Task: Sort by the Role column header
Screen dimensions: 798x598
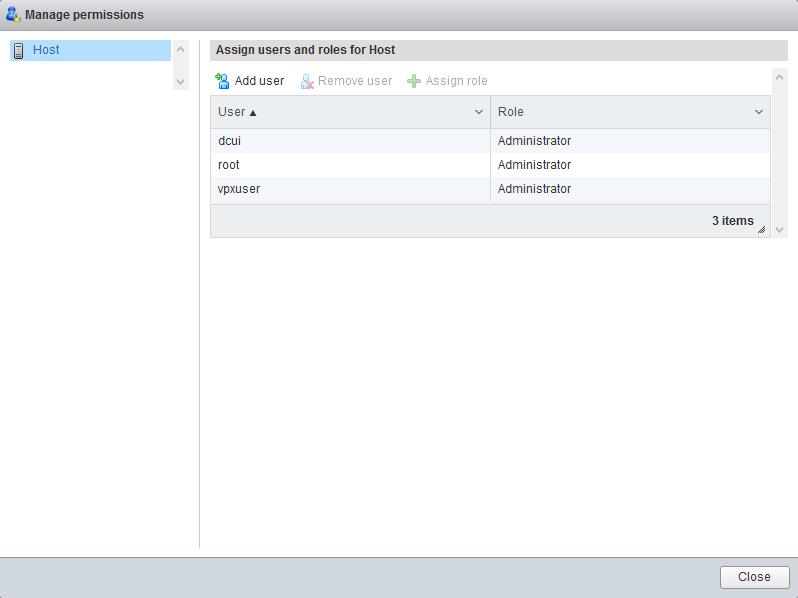Action: (x=630, y=112)
